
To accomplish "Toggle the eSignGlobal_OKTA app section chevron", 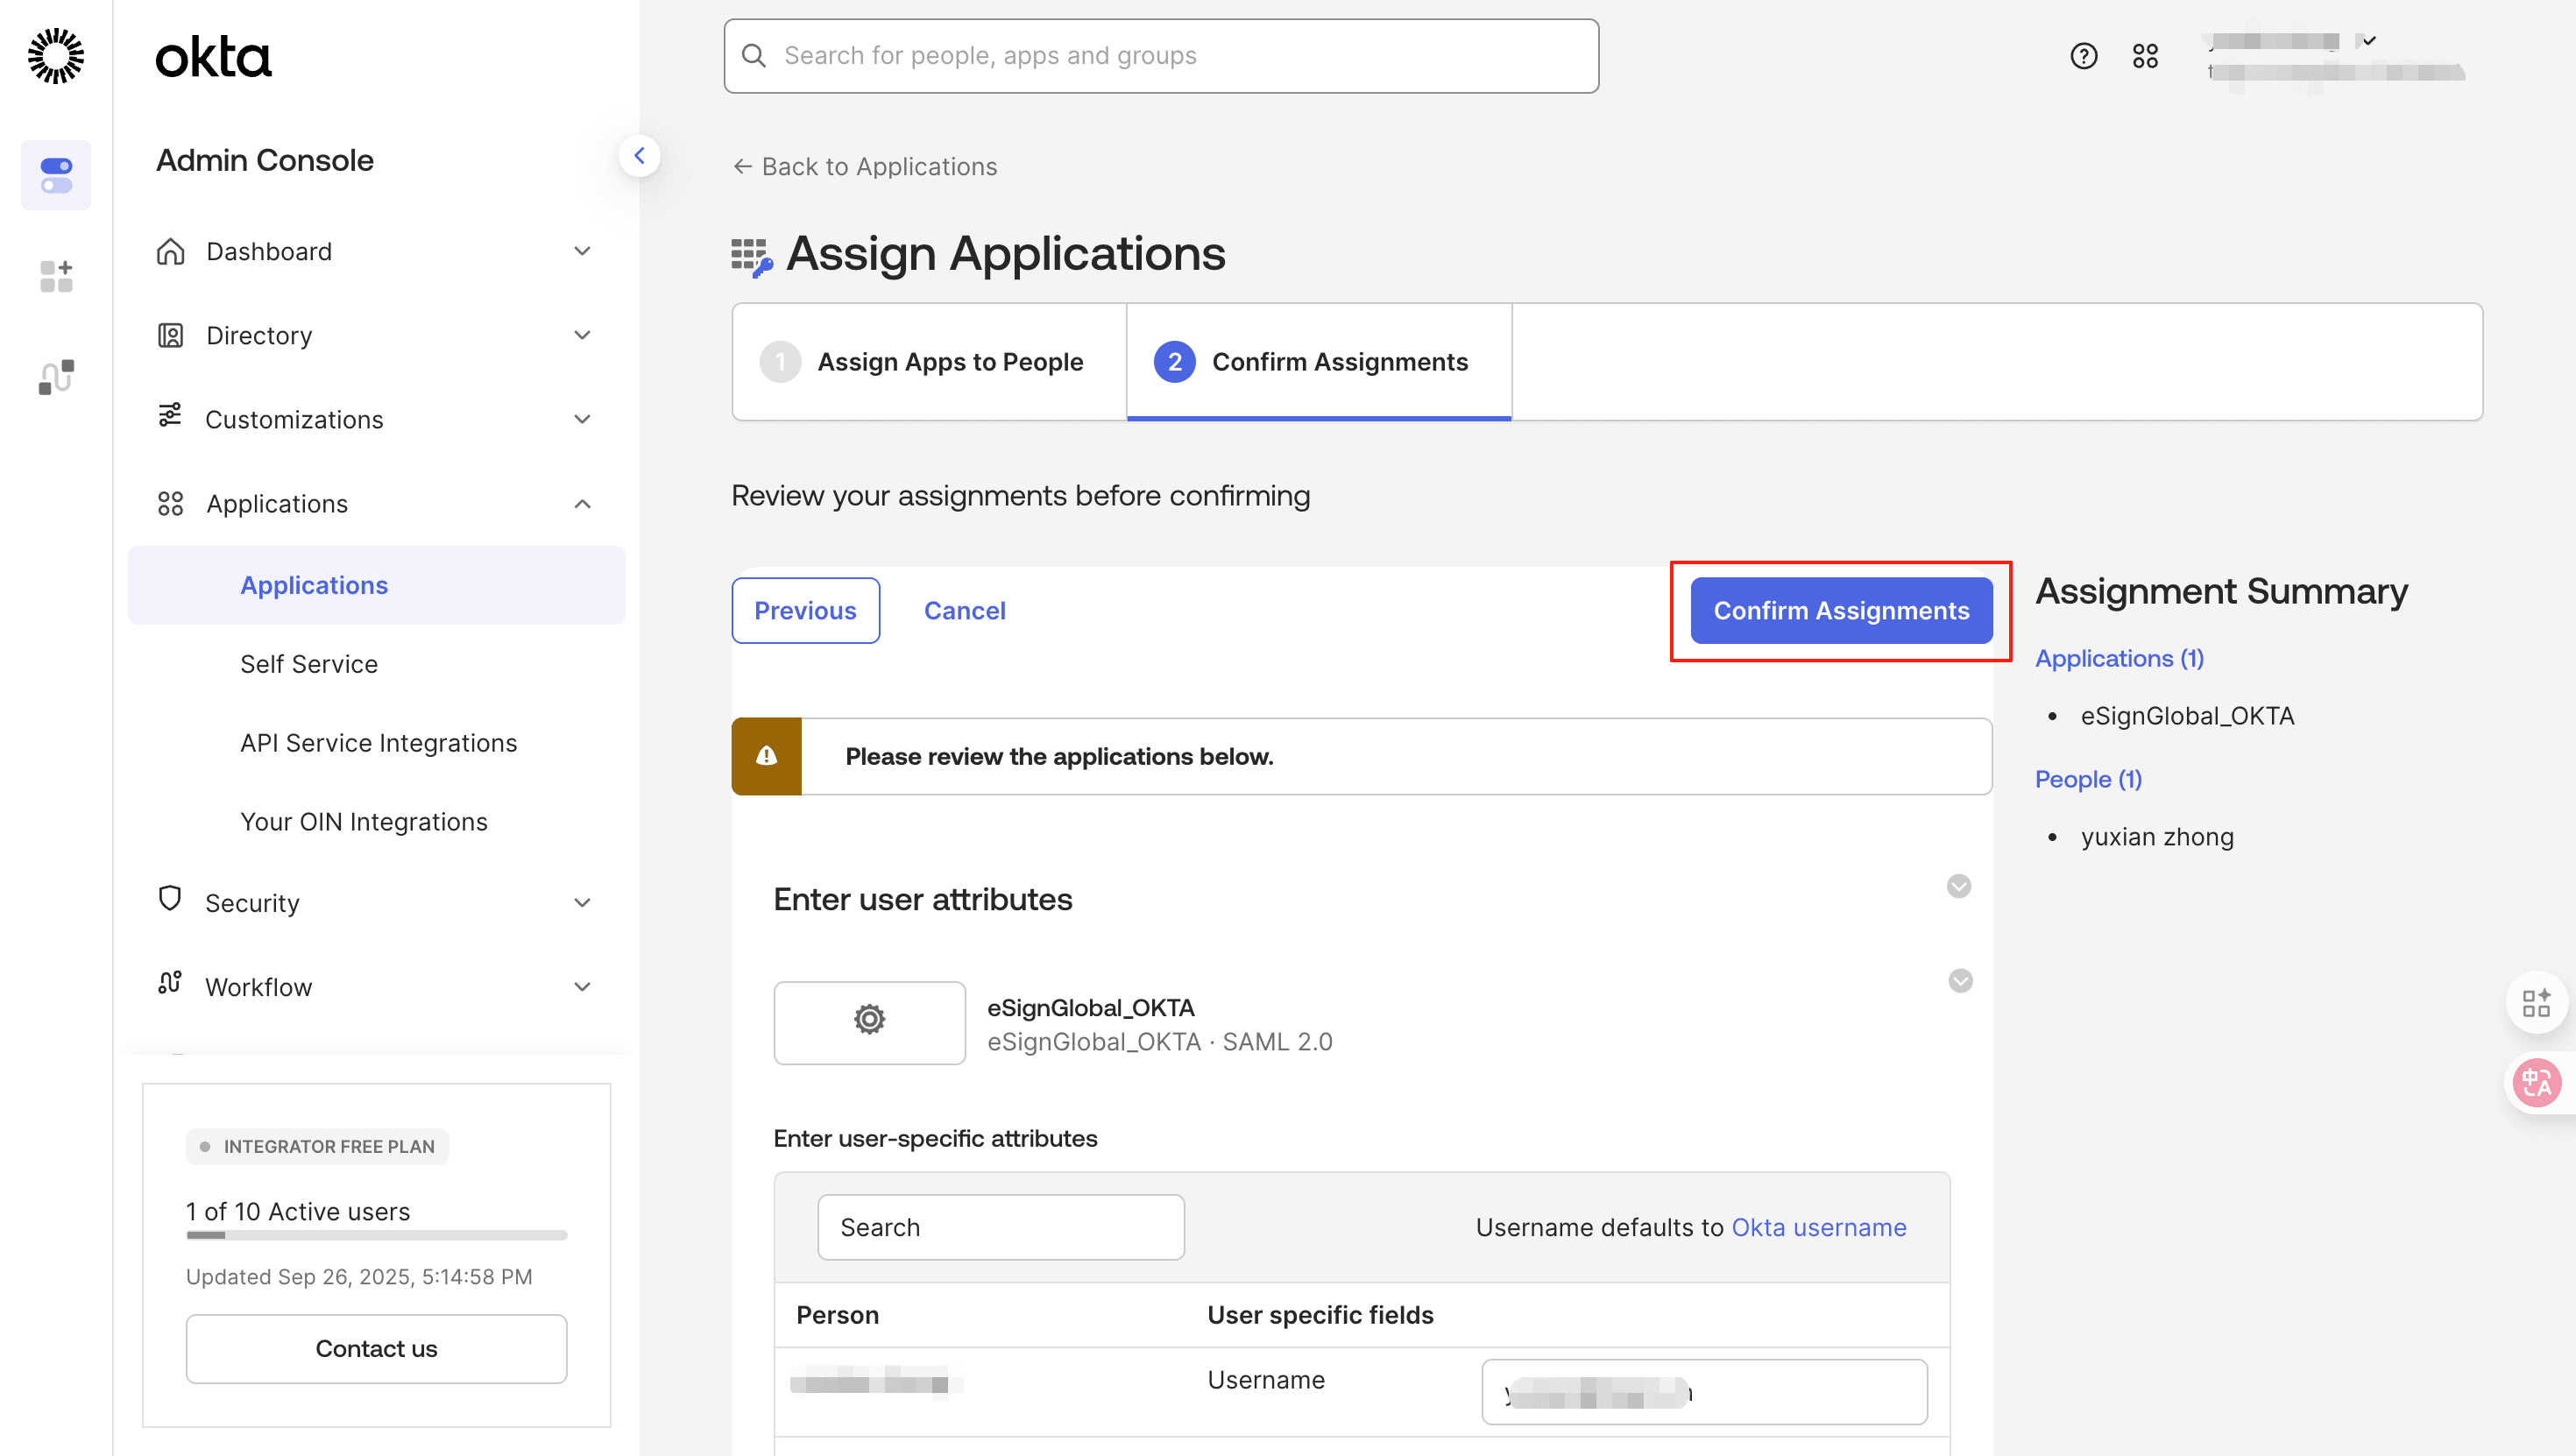I will coord(1960,980).
